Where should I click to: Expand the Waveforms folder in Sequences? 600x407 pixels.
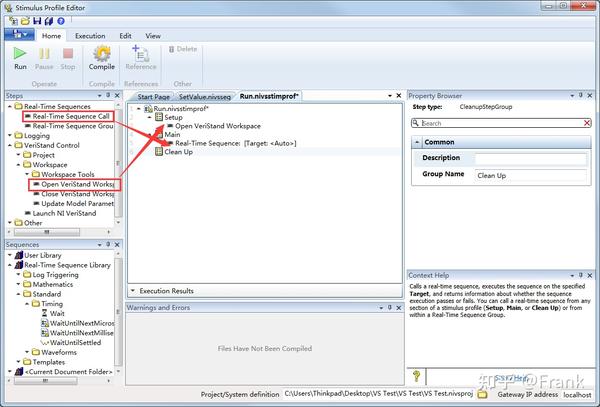click(x=27, y=352)
